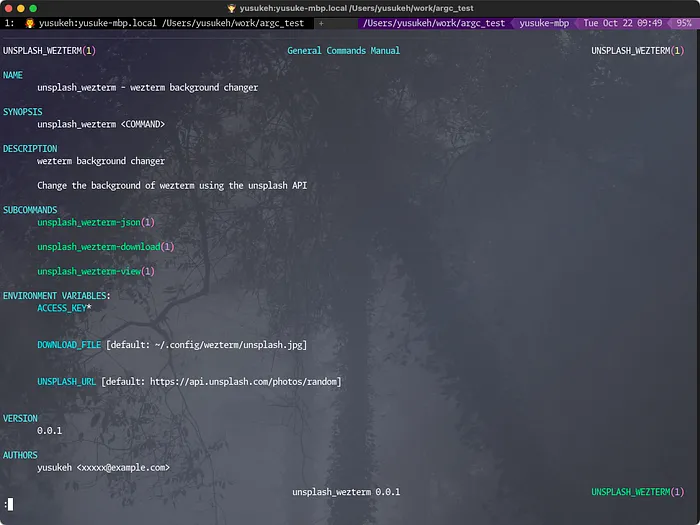Click the DOWNLOAD_FILE variable name
This screenshot has width=700, height=525.
click(x=69, y=345)
